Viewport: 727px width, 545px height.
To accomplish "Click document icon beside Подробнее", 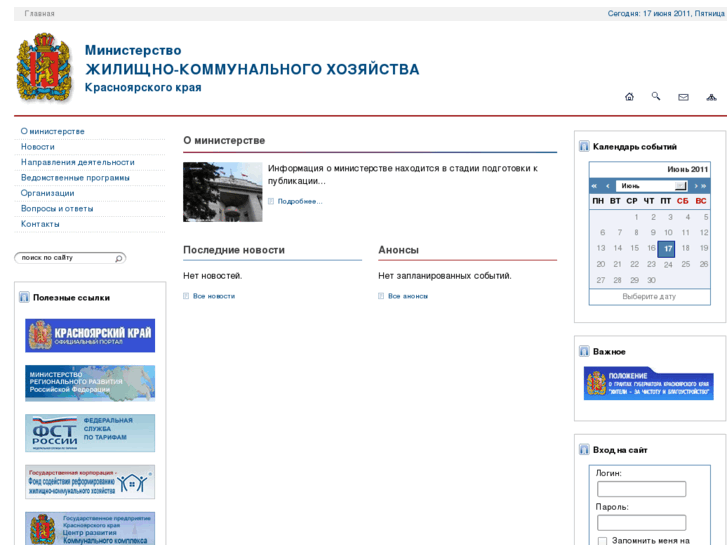I will coord(271,201).
